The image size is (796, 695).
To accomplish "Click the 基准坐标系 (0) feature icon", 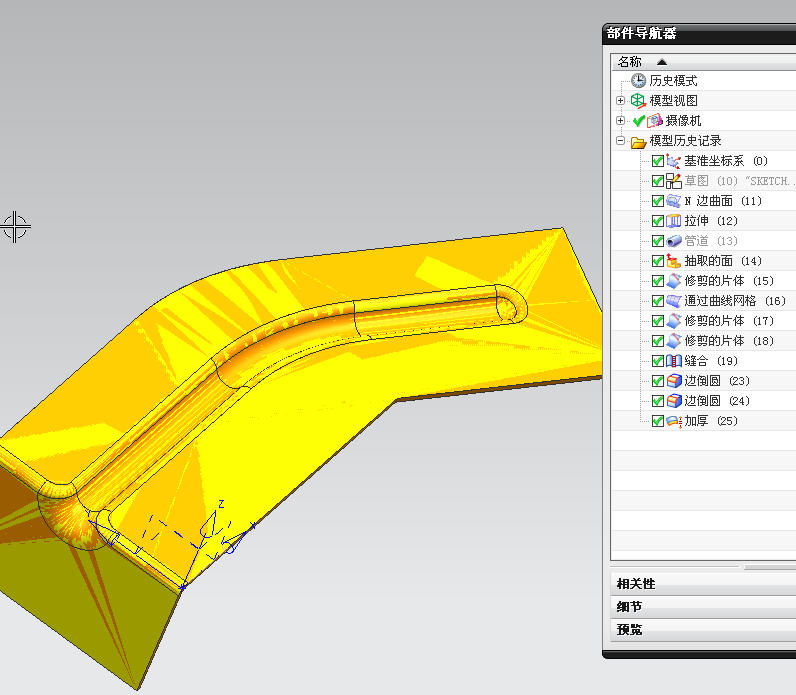I will tap(673, 161).
